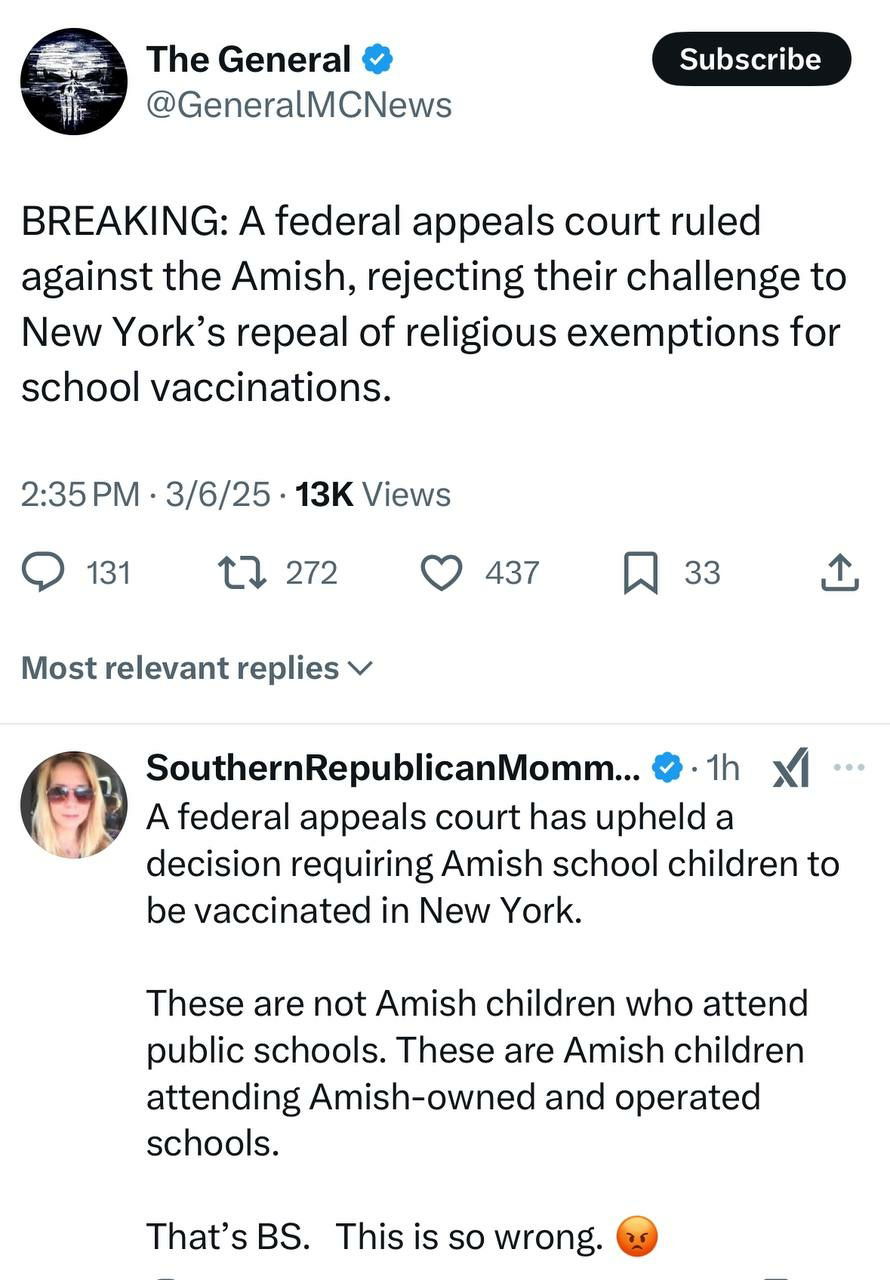This screenshot has height=1280, width=890.
Task: Click The General display name
Action: 248,60
